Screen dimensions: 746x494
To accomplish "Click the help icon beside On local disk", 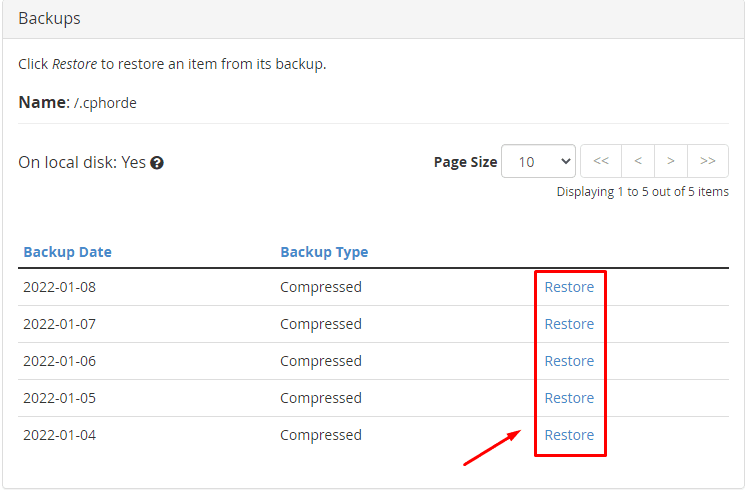I will click(x=157, y=163).
